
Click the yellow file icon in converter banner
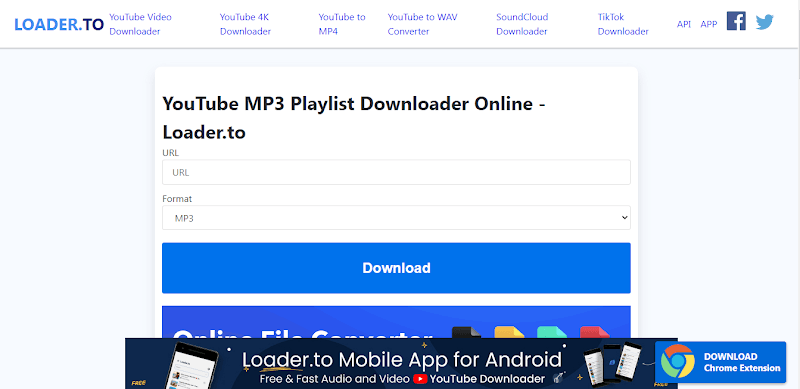pos(509,332)
